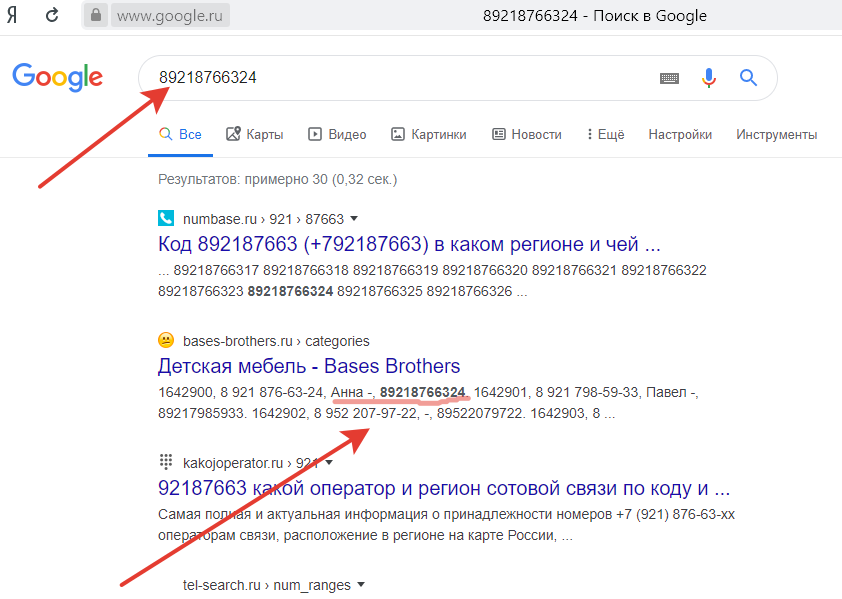Open the Код 892187663 result link
Screen dimensions: 842x599
409,244
